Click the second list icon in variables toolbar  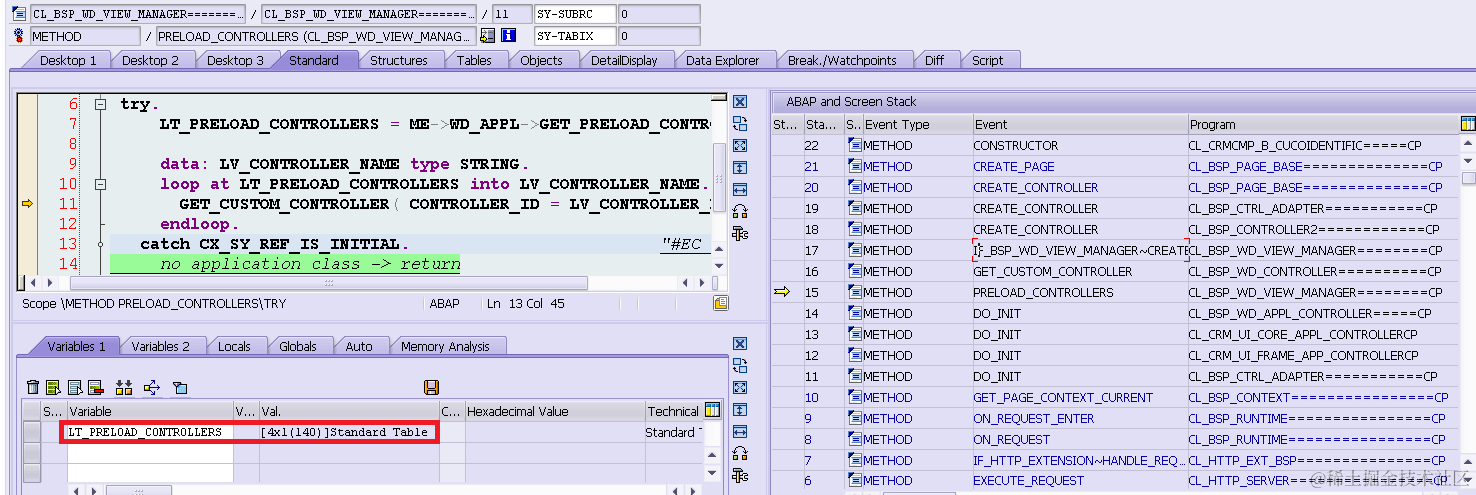[x=75, y=388]
